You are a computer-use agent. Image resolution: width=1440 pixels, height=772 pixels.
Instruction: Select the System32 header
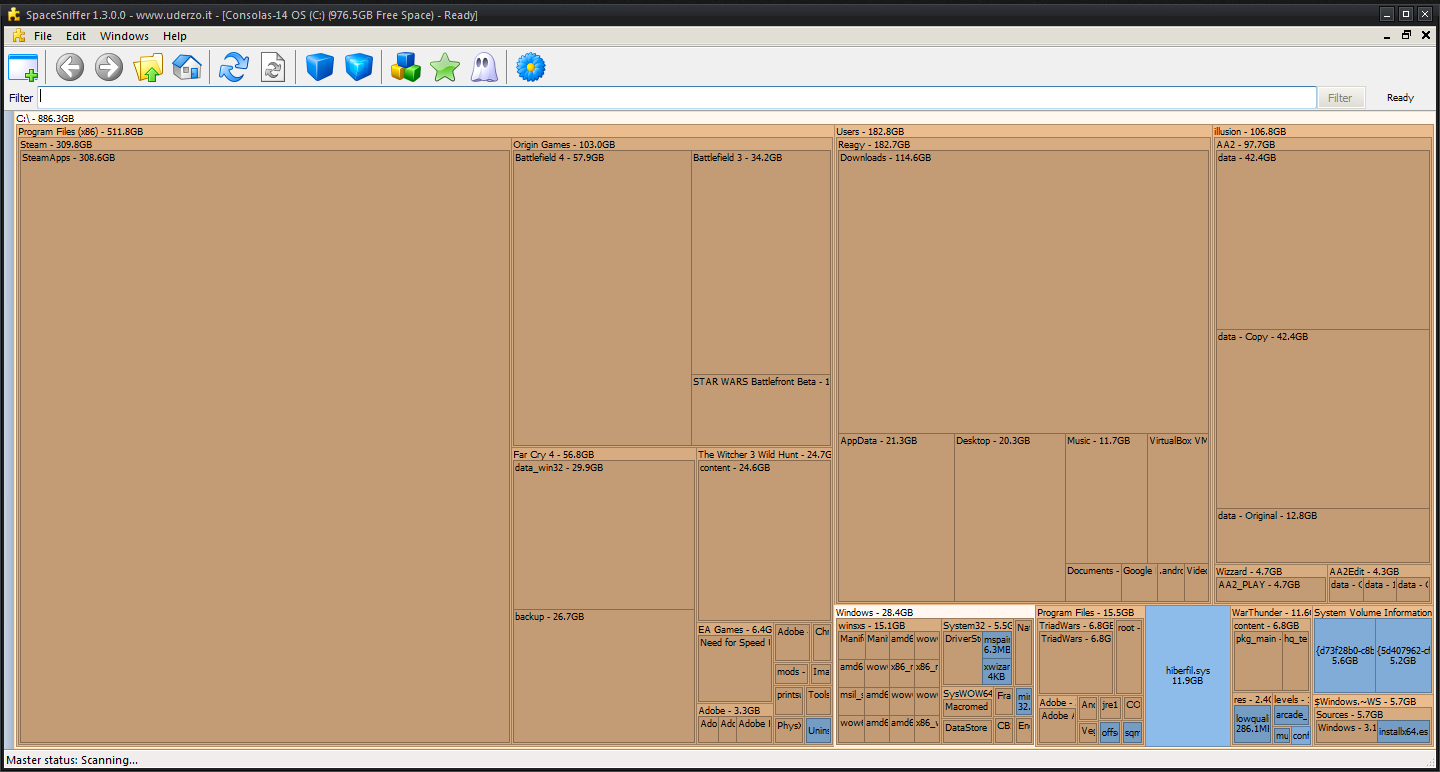977,625
